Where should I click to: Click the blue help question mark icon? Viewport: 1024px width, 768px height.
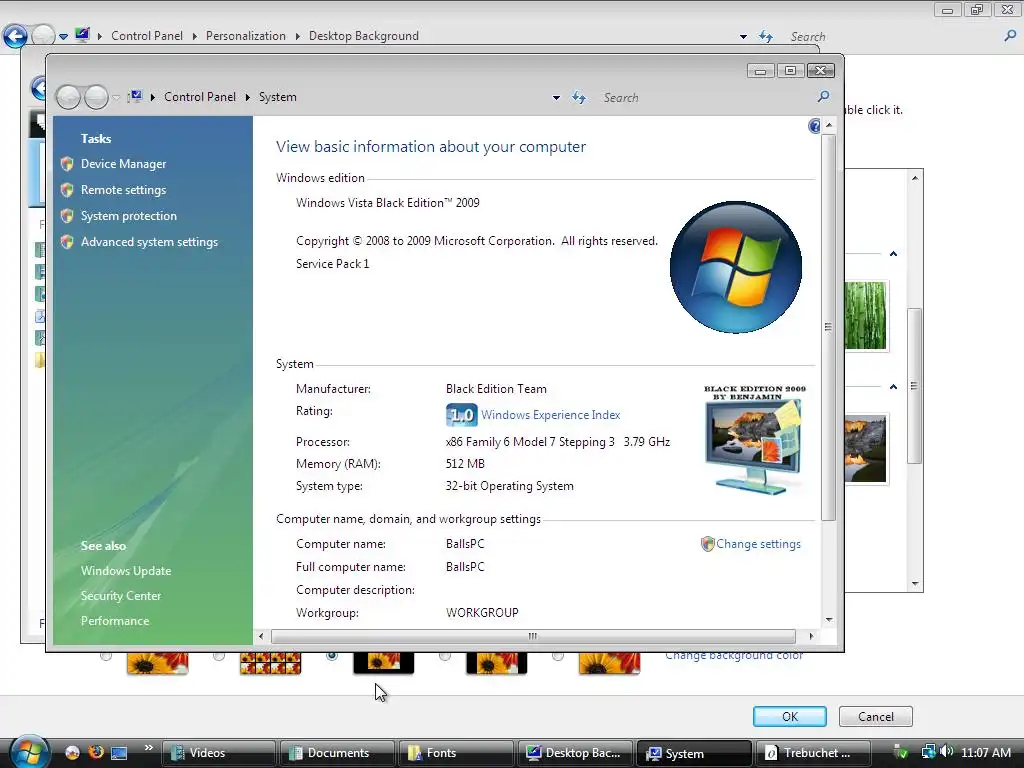(814, 126)
